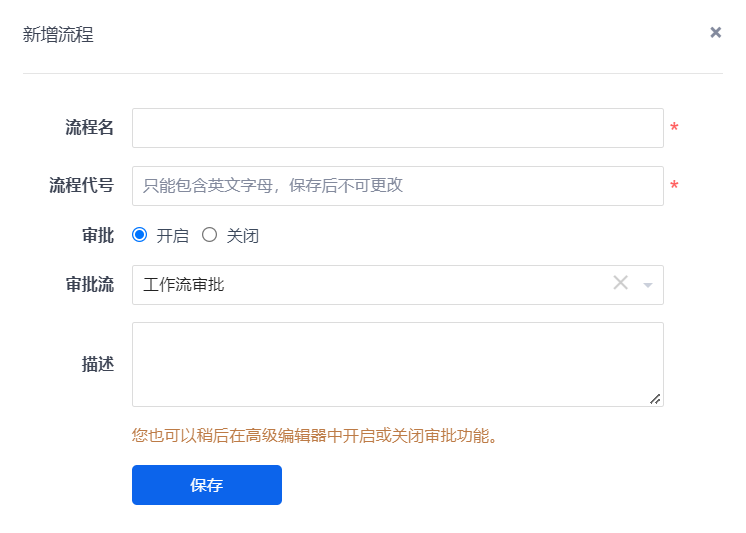The width and height of the screenshot is (746, 533).
Task: Open the 工作流审批 combo box
Action: click(370, 285)
